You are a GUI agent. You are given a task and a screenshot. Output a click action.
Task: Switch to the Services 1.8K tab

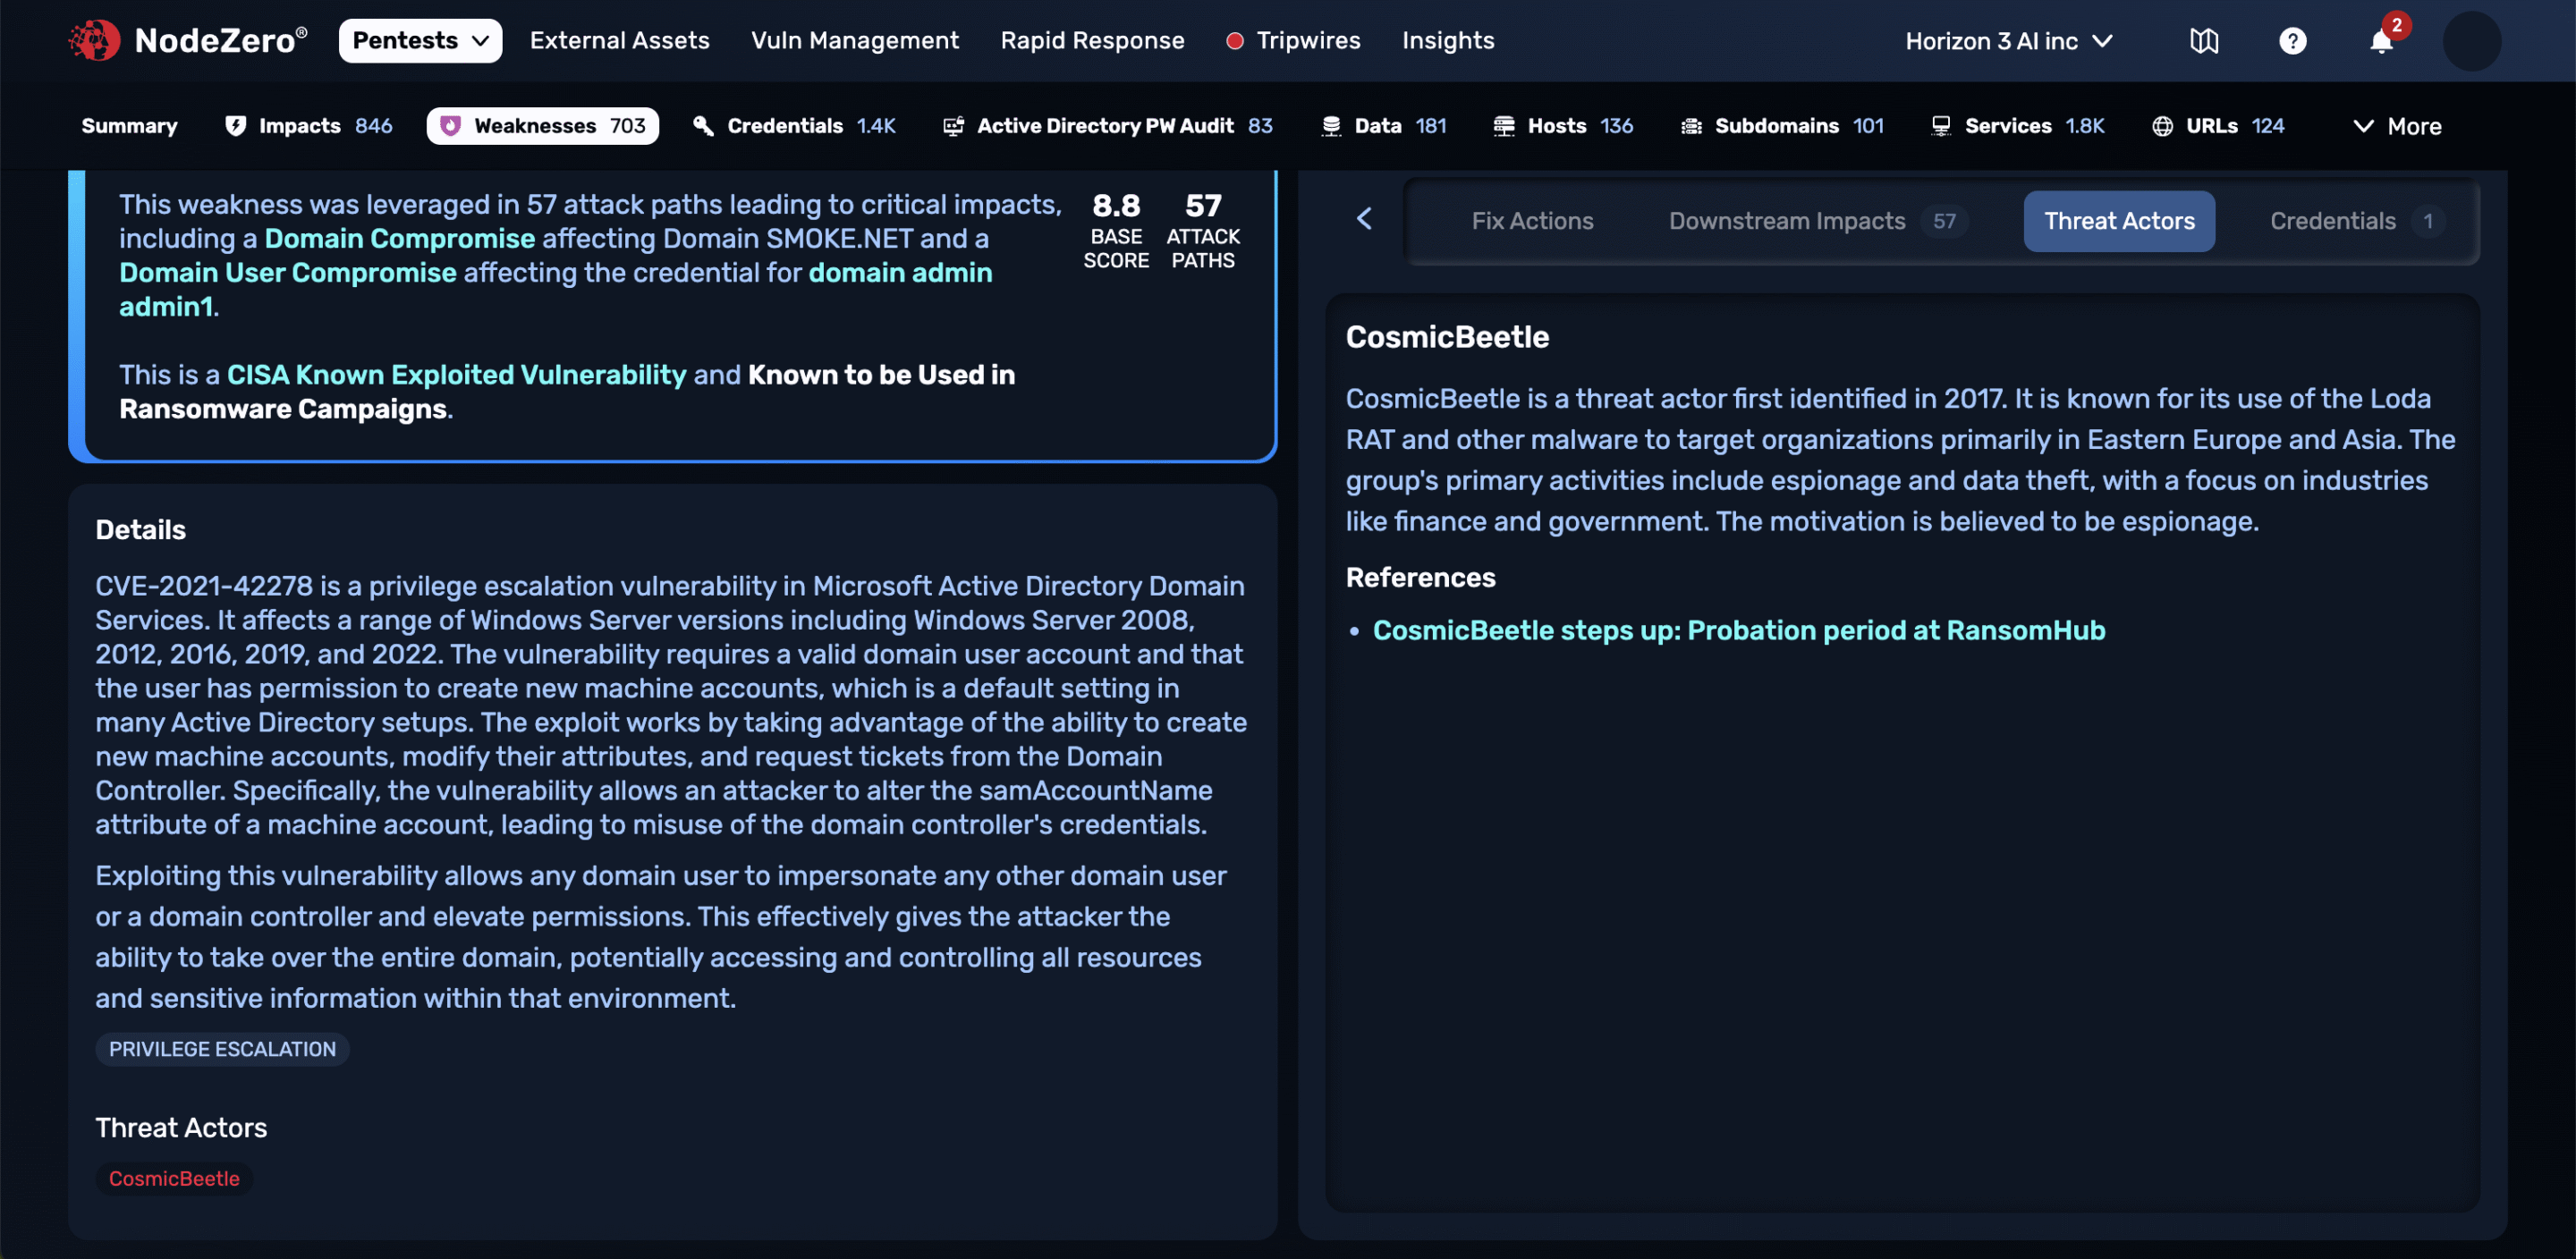coord(2017,126)
